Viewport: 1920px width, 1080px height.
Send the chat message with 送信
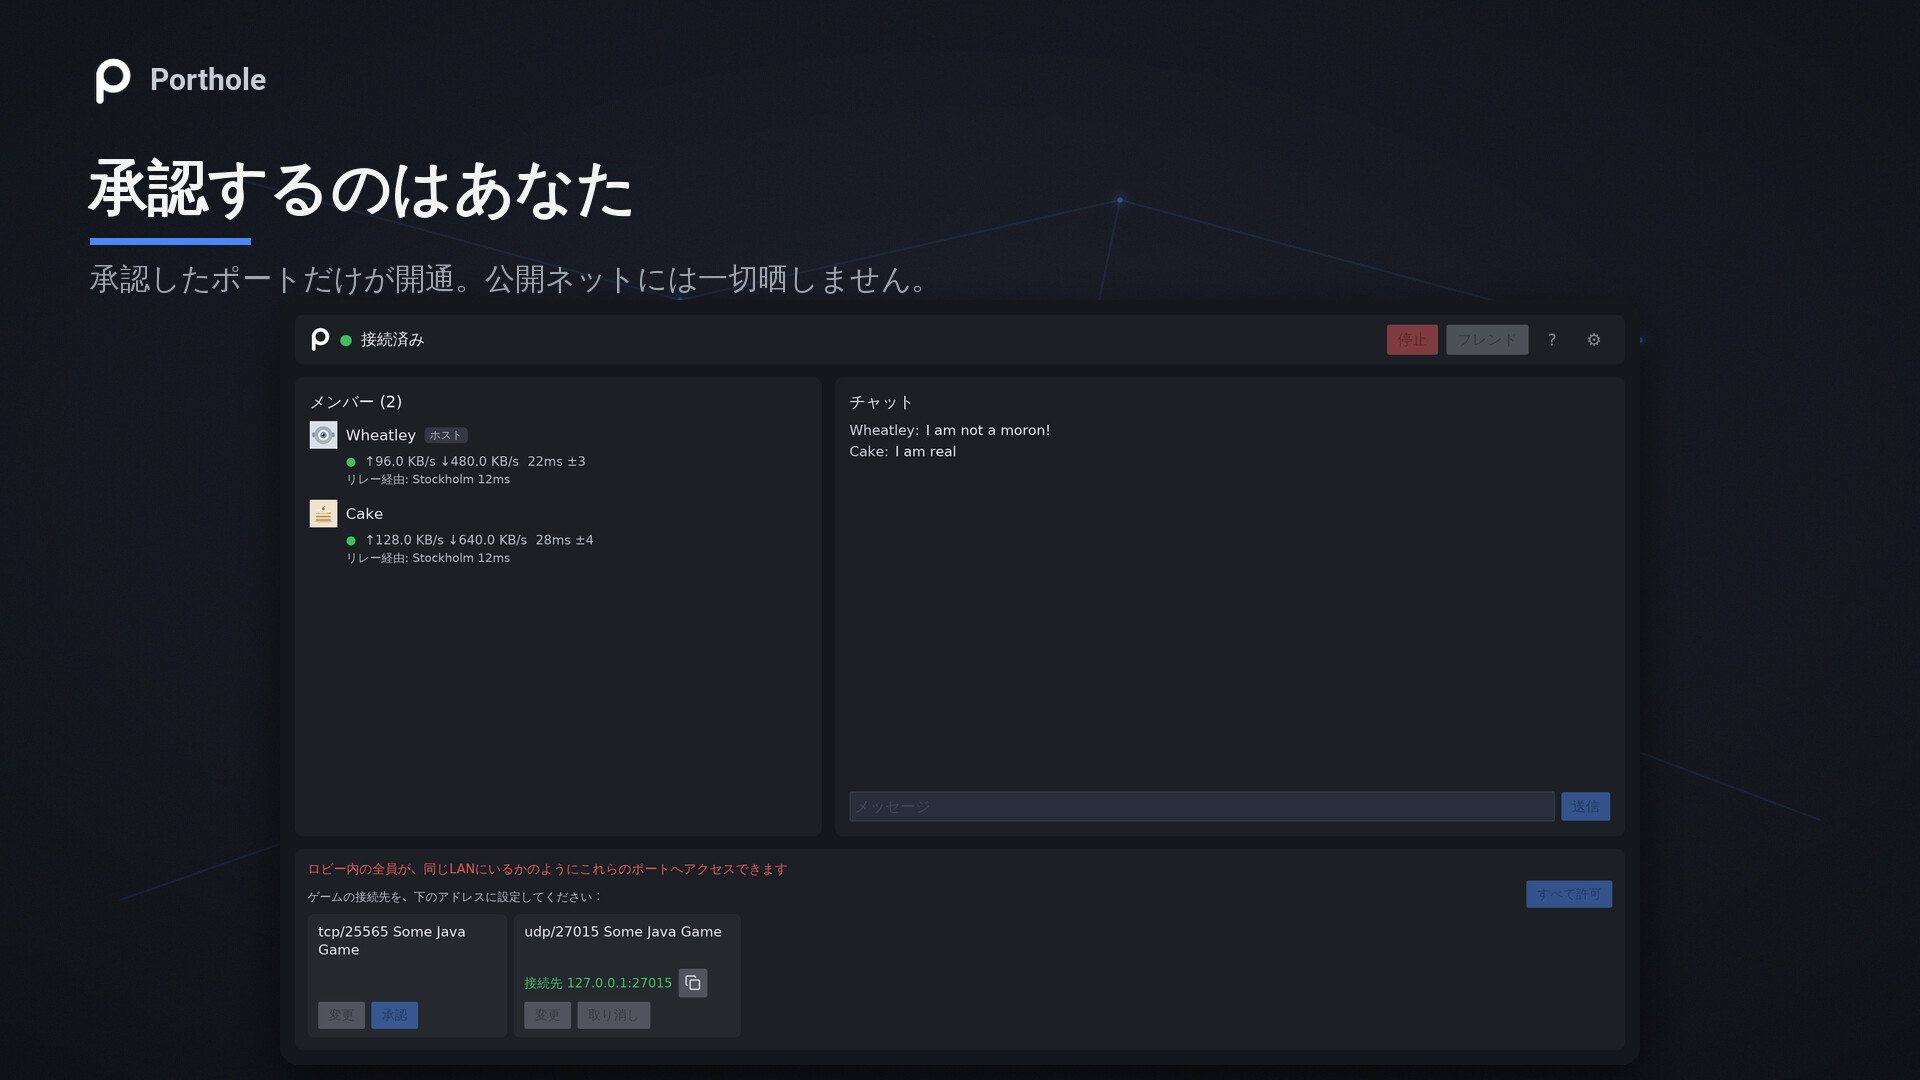click(1585, 807)
